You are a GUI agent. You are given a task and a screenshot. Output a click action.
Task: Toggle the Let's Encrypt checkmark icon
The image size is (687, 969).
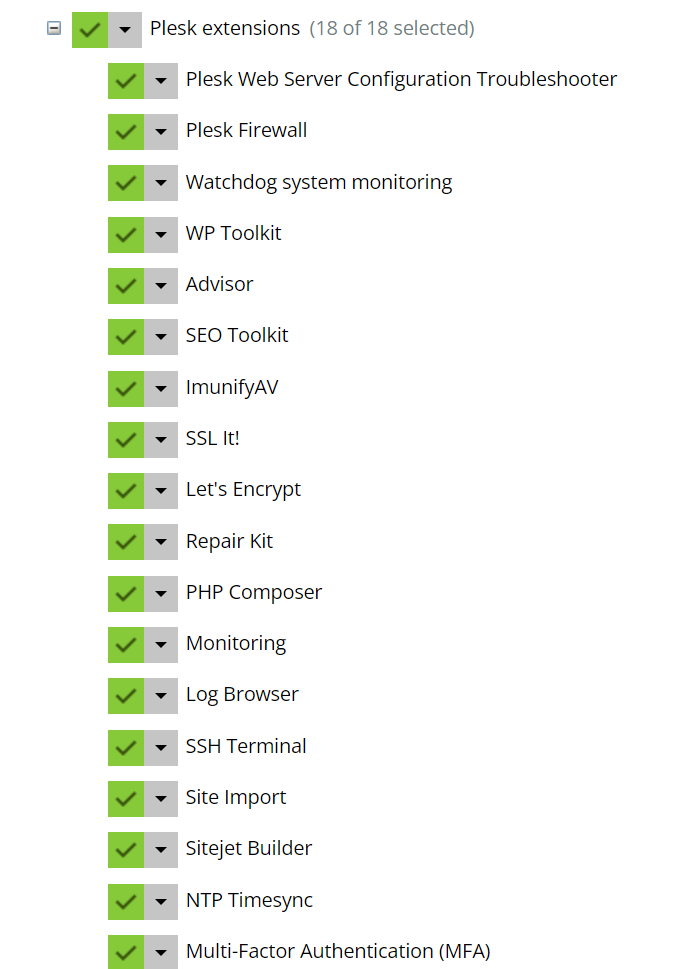tap(125, 490)
